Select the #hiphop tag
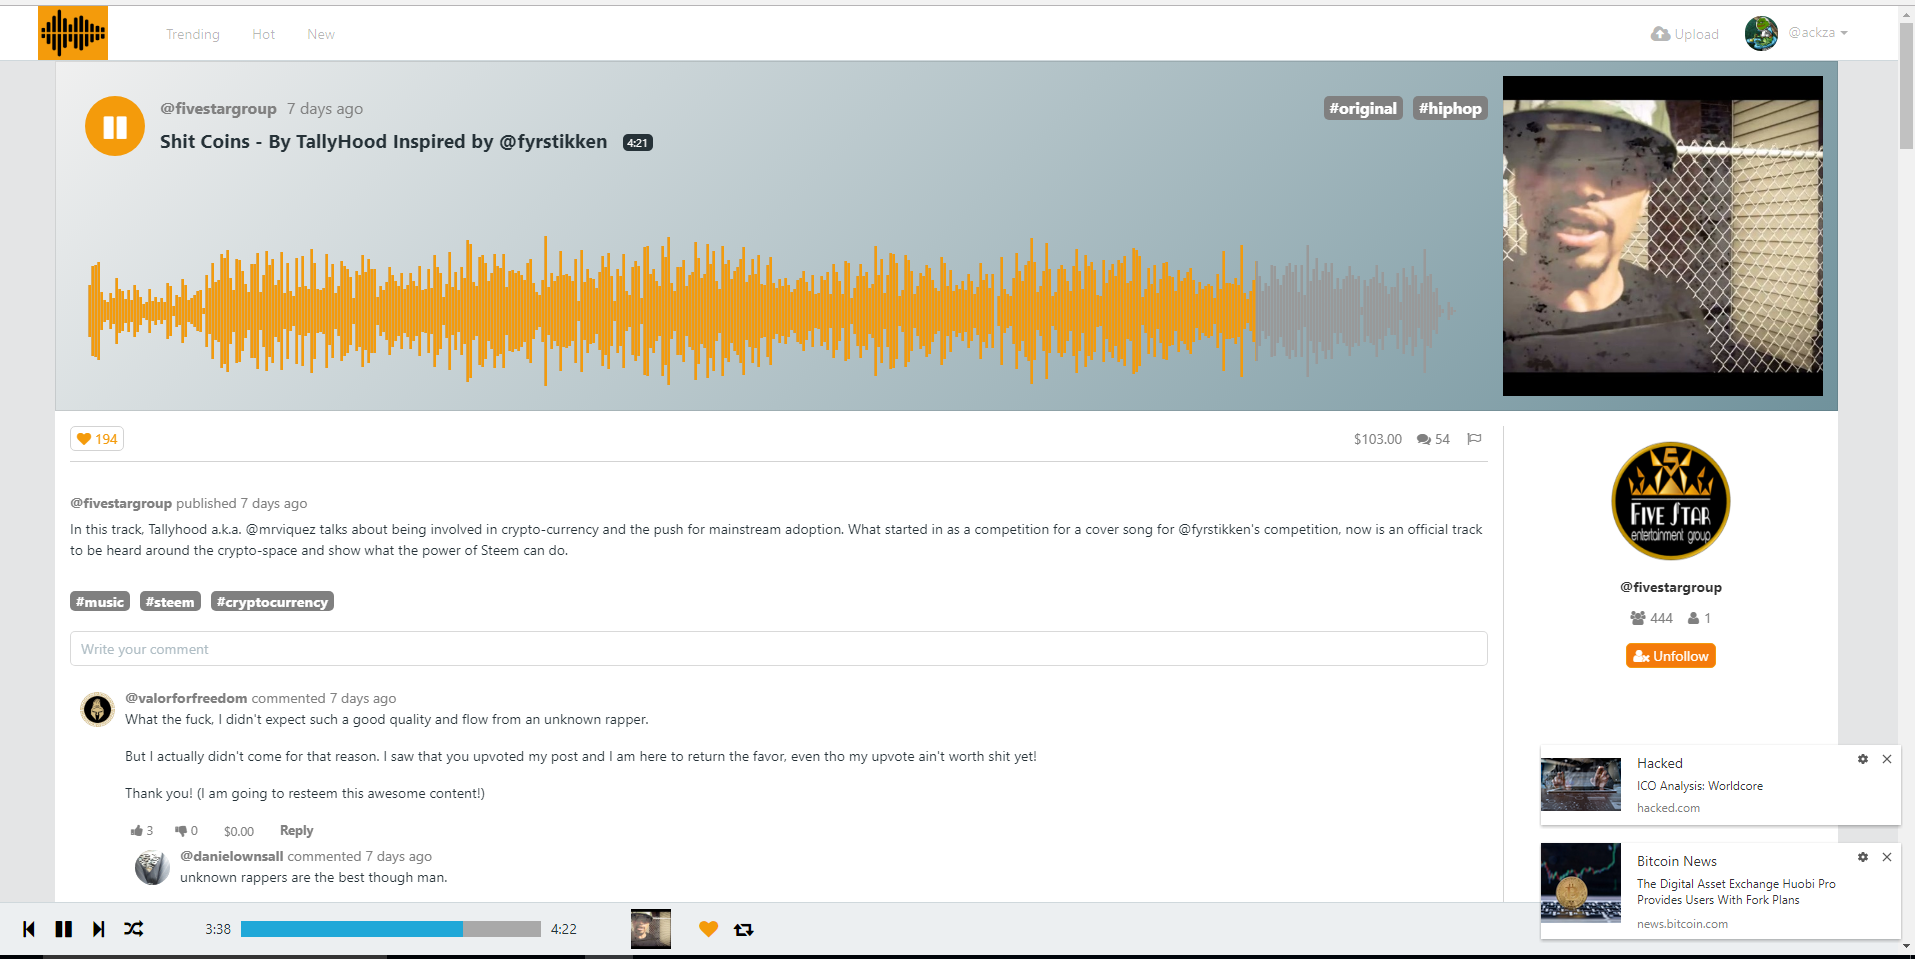Image resolution: width=1915 pixels, height=959 pixels. coord(1450,108)
